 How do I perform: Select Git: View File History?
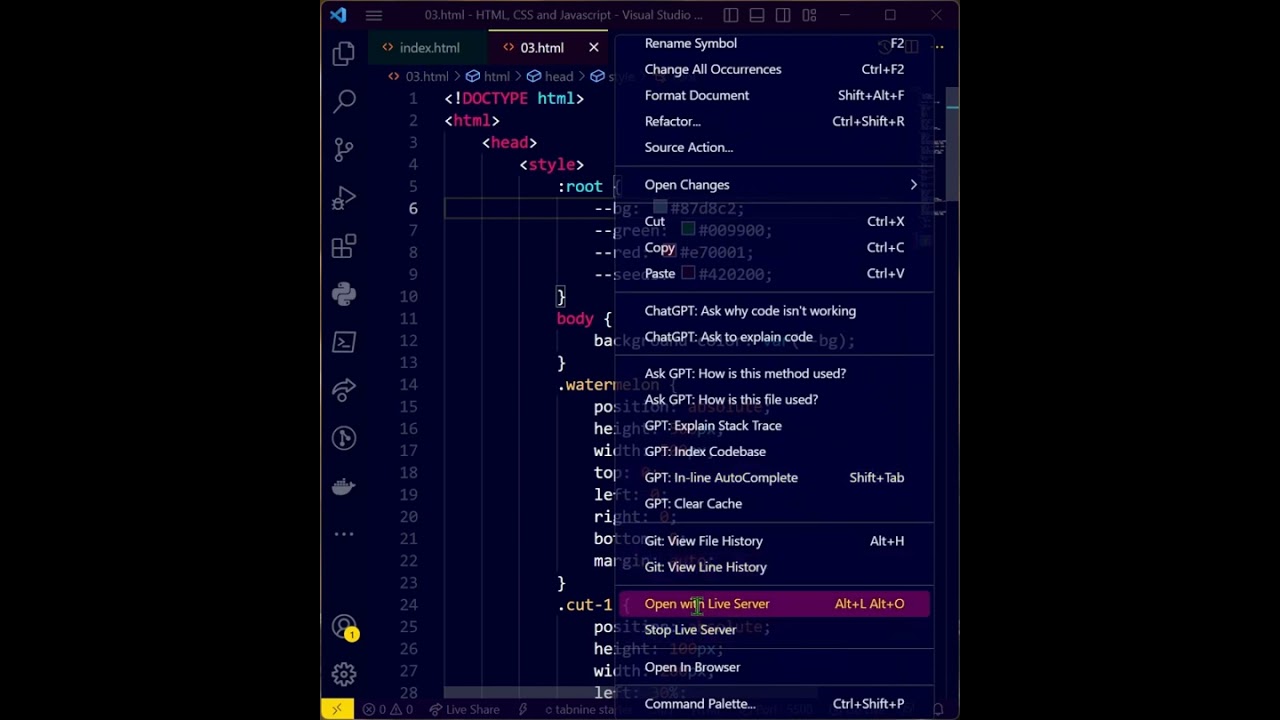click(x=775, y=541)
